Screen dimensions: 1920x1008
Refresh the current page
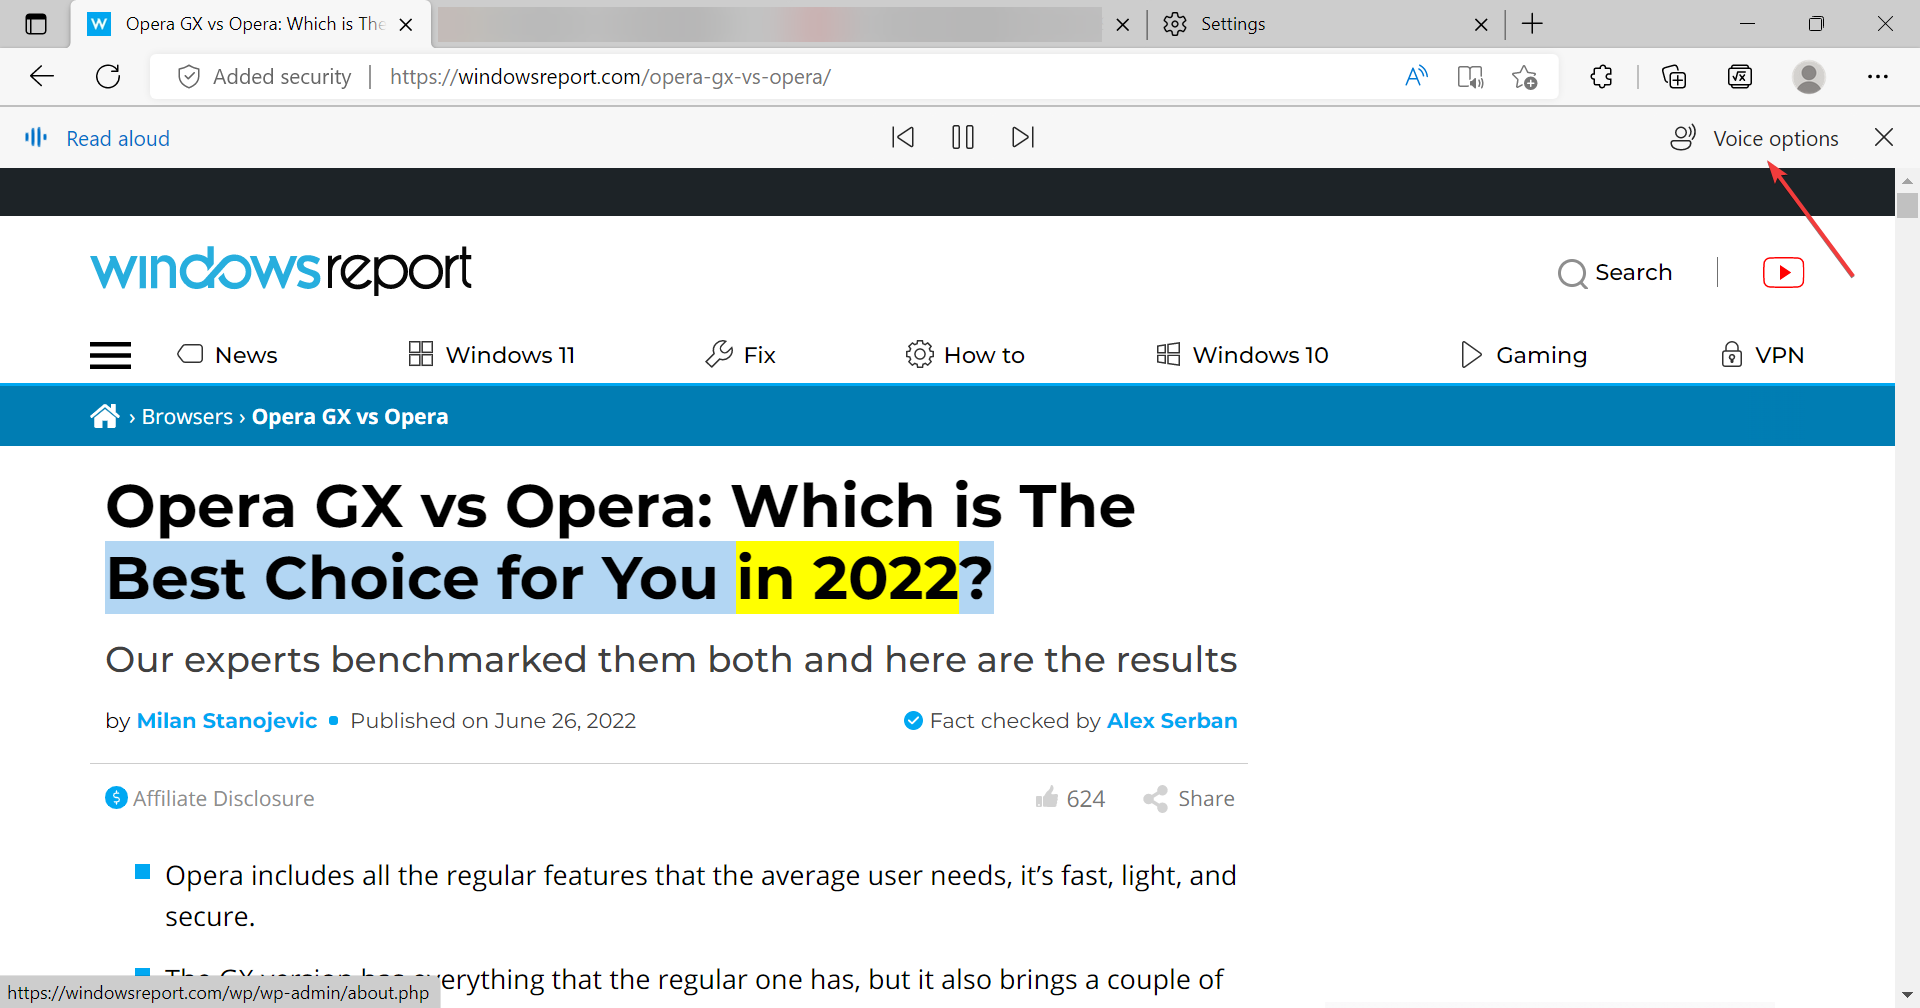click(108, 76)
